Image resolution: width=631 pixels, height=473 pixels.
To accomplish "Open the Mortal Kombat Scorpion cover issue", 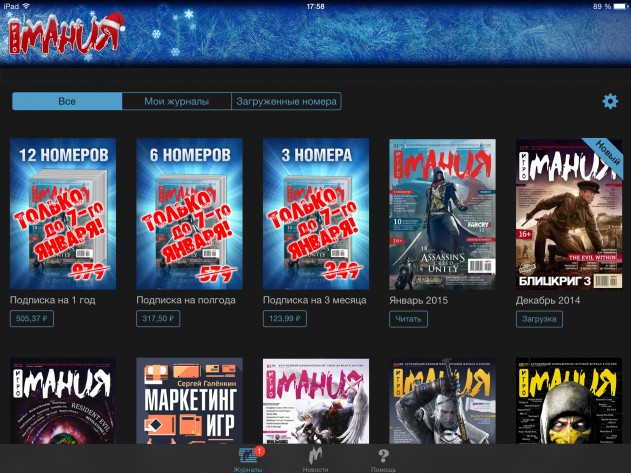I will pyautogui.click(x=569, y=401).
